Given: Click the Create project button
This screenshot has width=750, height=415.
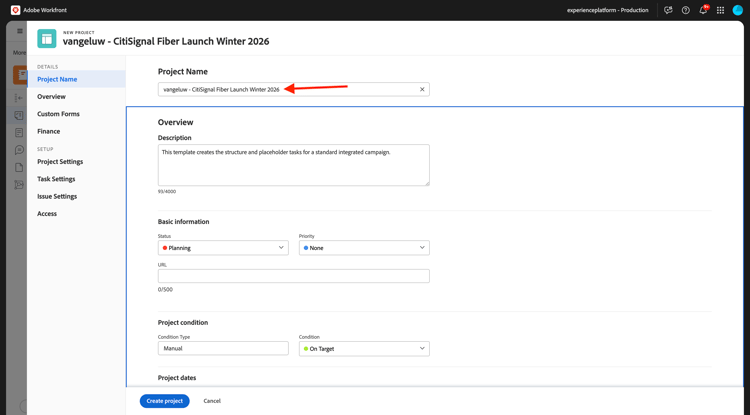Looking at the screenshot, I should pos(165,401).
